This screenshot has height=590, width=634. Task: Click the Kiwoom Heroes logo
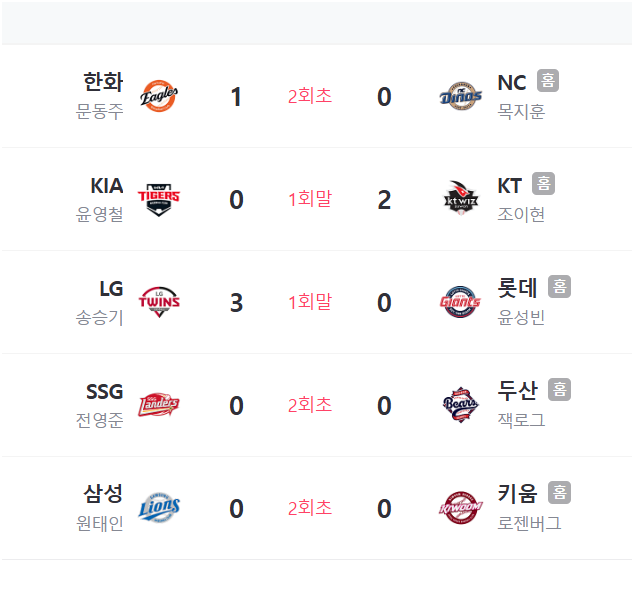point(461,508)
